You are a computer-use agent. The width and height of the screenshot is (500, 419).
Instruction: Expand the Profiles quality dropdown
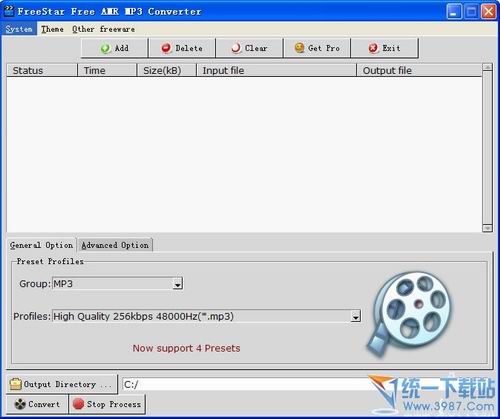pyautogui.click(x=356, y=316)
